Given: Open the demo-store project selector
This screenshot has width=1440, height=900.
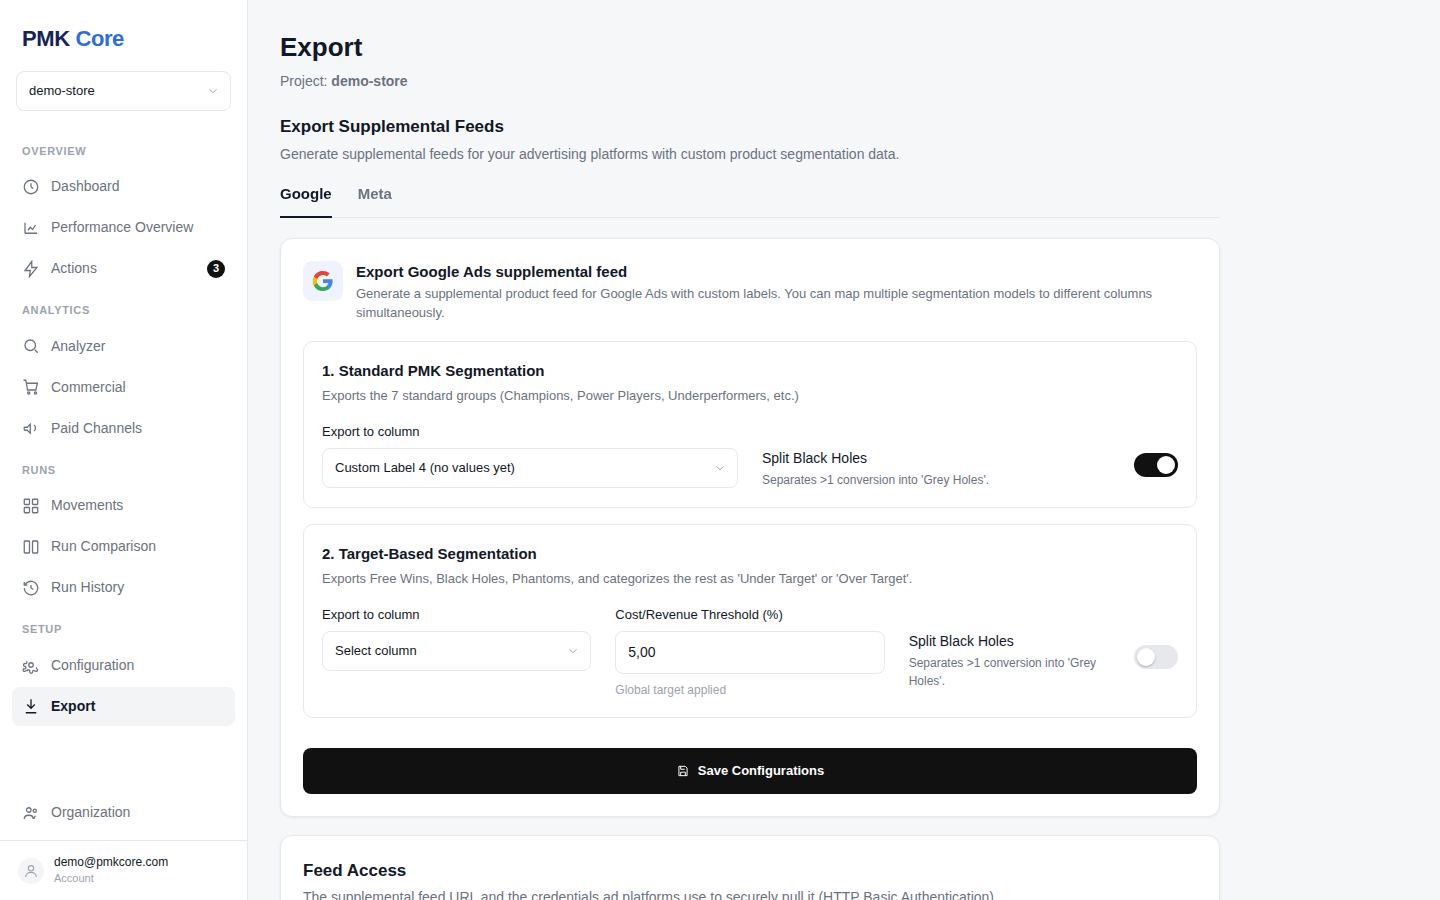Looking at the screenshot, I should pos(123,91).
